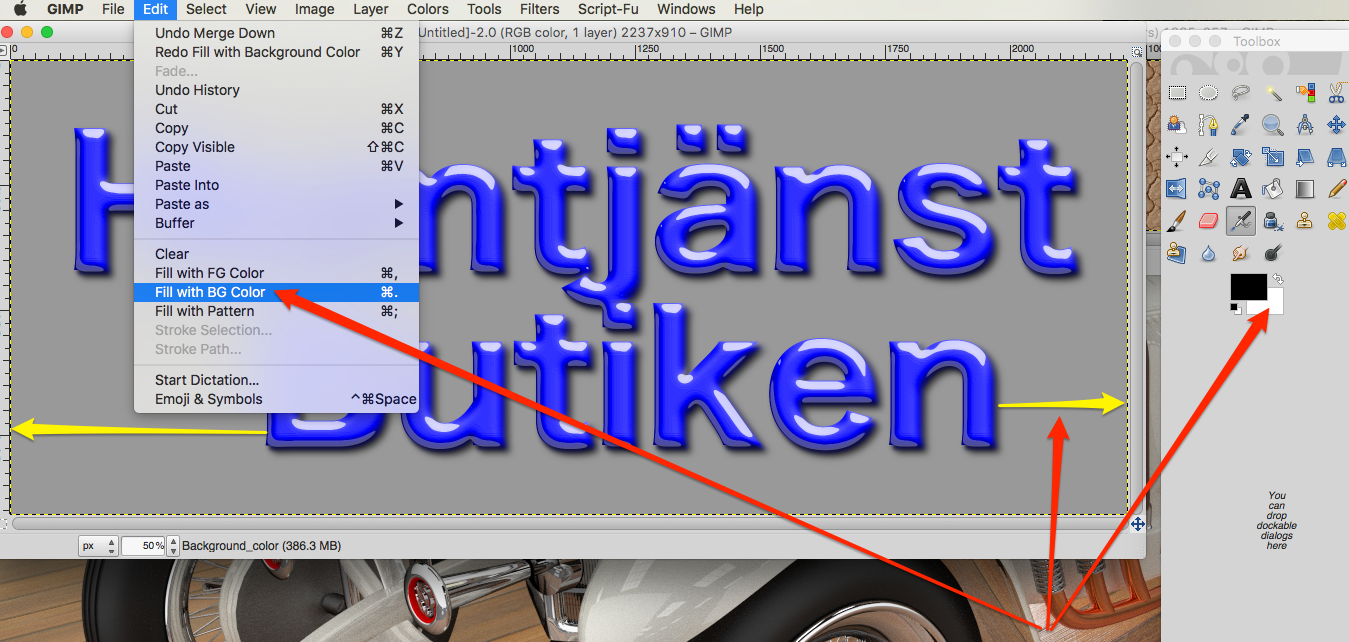Open the Layer menu in menu bar
This screenshot has height=642, width=1349.
click(371, 9)
